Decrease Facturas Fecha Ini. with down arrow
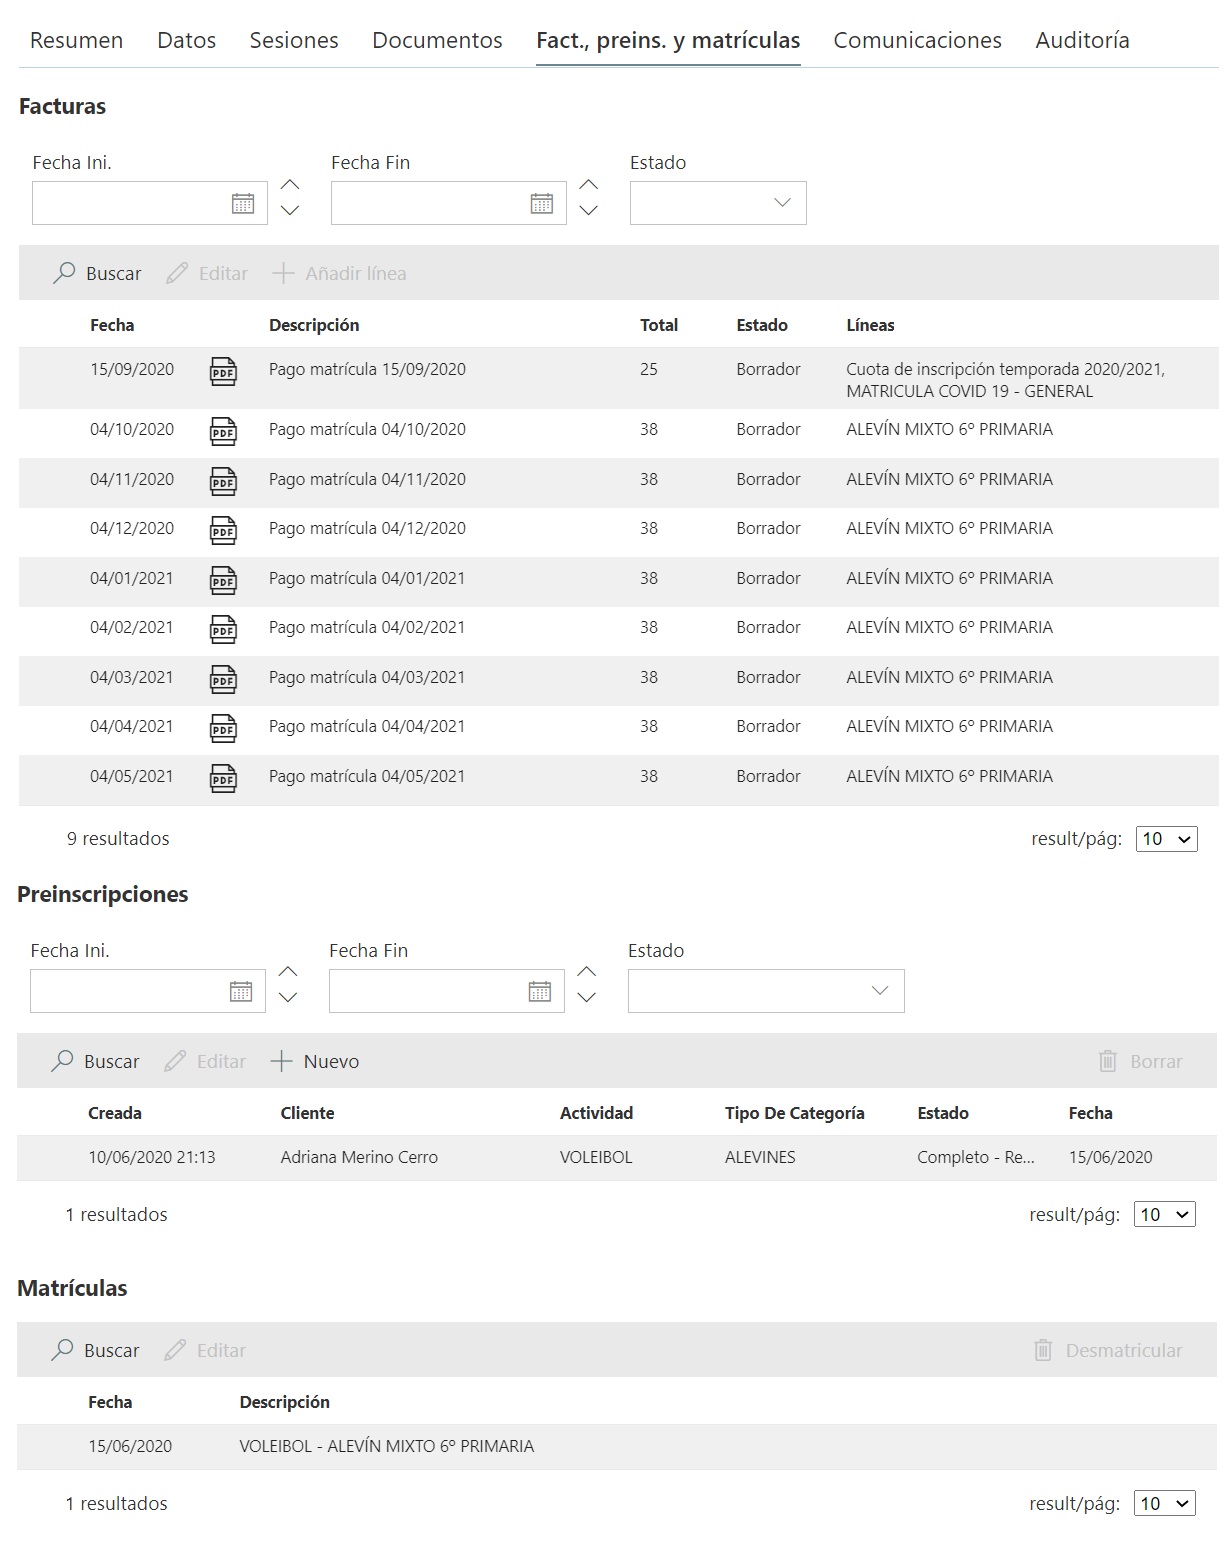 (x=290, y=210)
